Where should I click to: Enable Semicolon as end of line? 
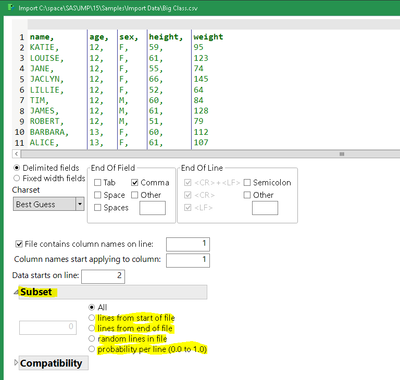(x=247, y=182)
